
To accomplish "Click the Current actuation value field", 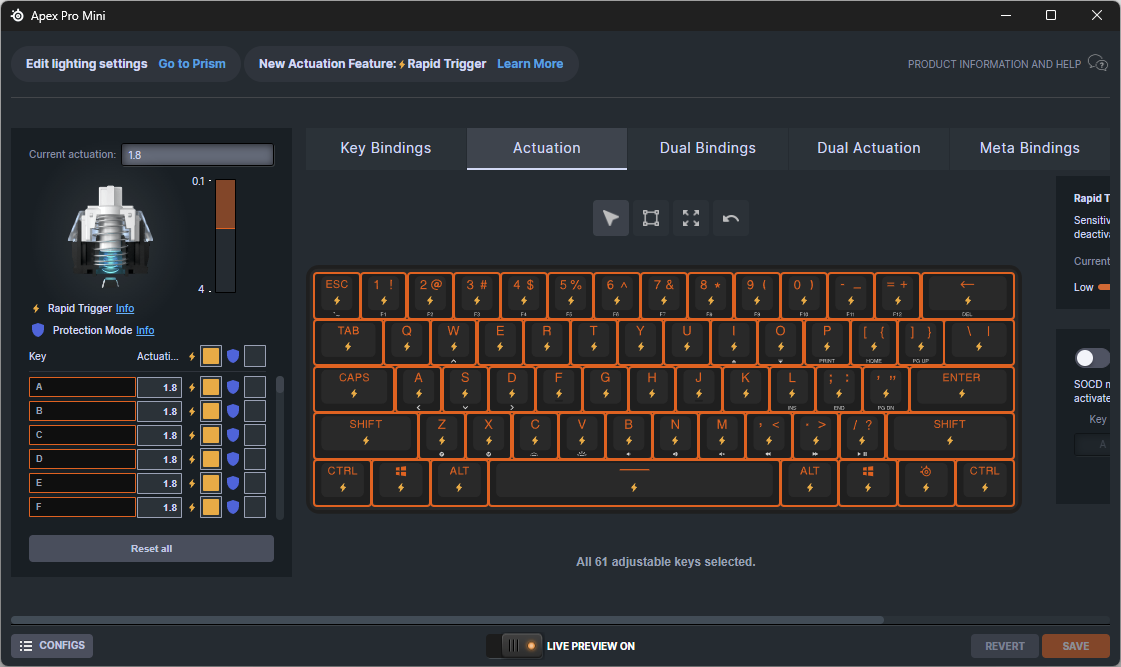I will click(197, 154).
